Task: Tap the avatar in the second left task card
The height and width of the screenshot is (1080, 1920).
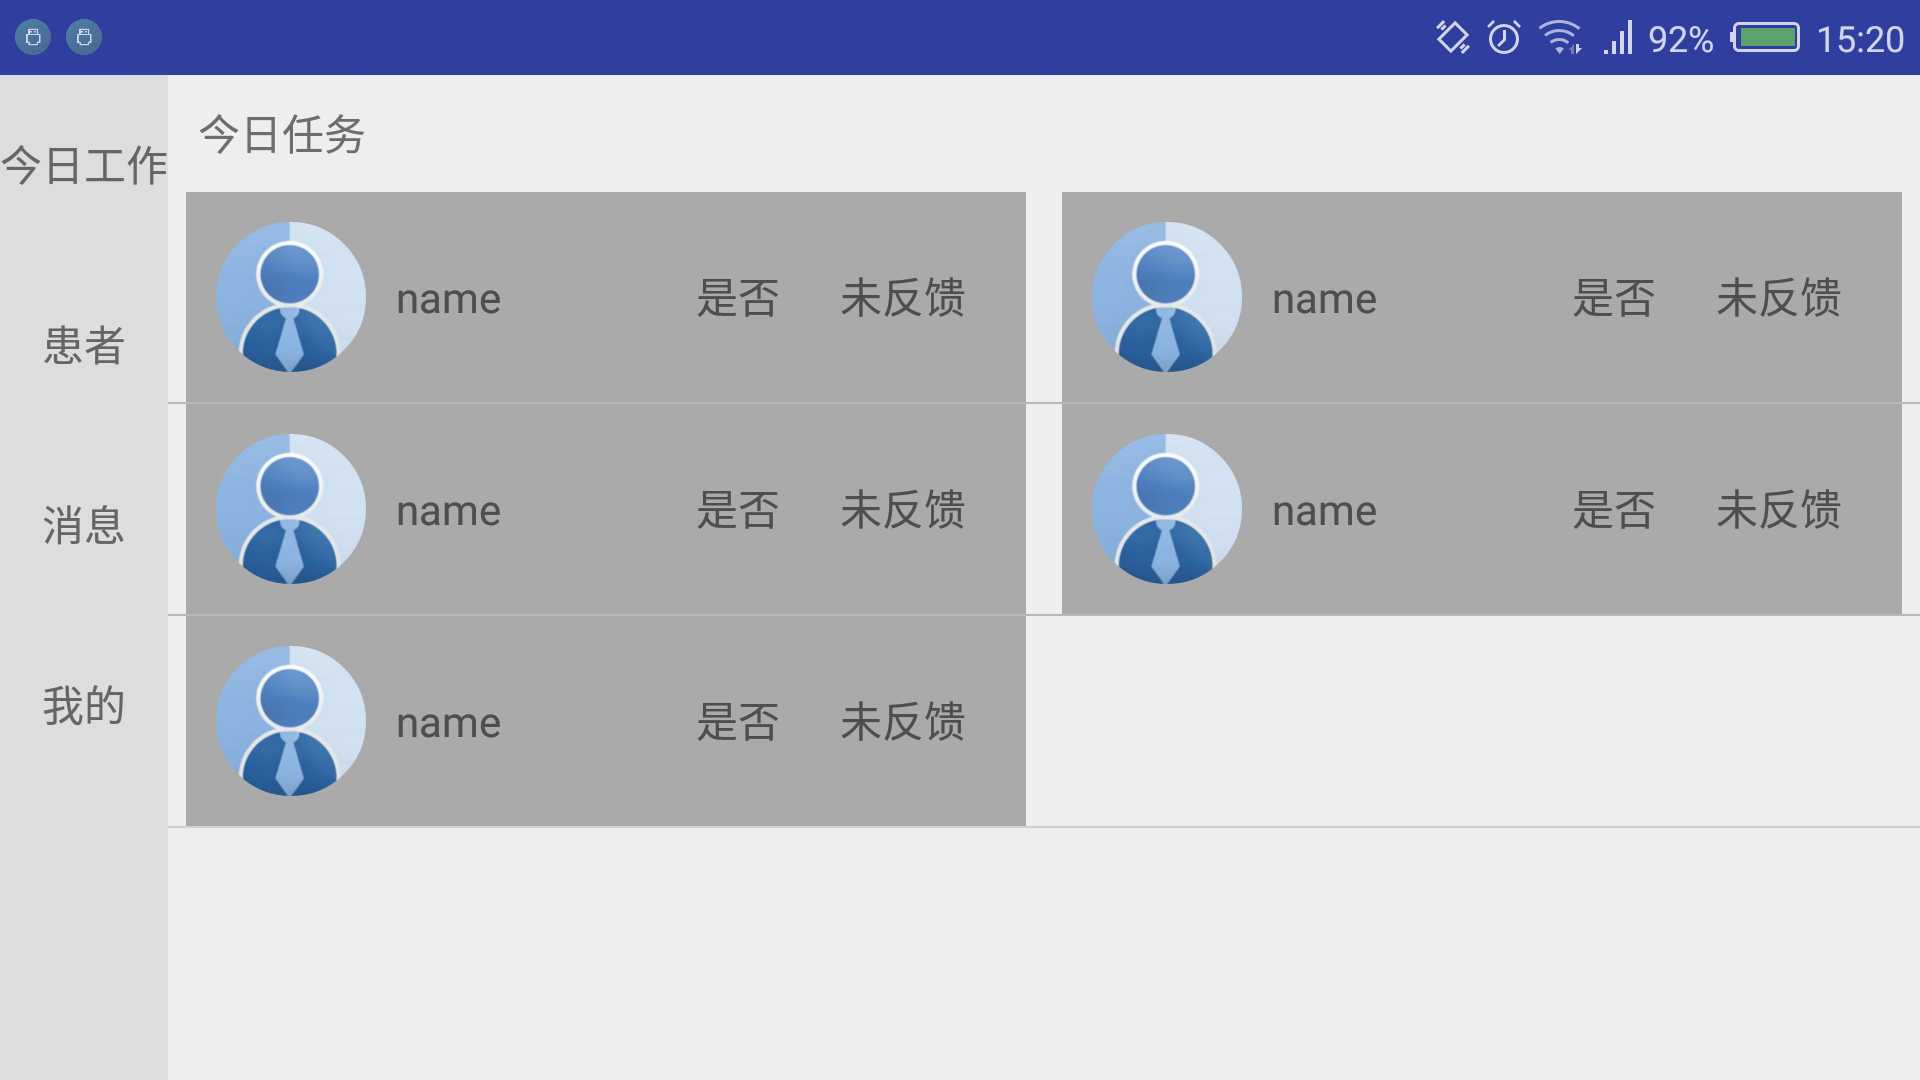Action: pos(289,508)
